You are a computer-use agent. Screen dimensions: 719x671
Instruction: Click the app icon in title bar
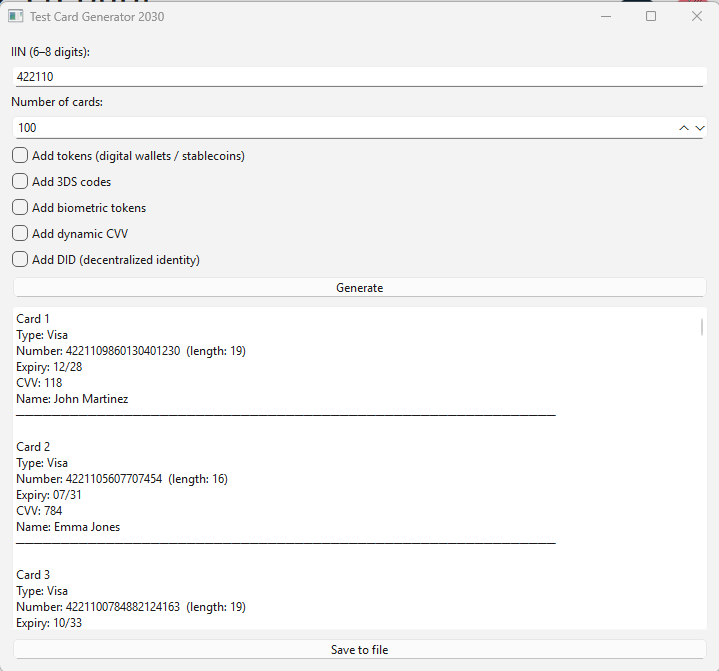(15, 17)
